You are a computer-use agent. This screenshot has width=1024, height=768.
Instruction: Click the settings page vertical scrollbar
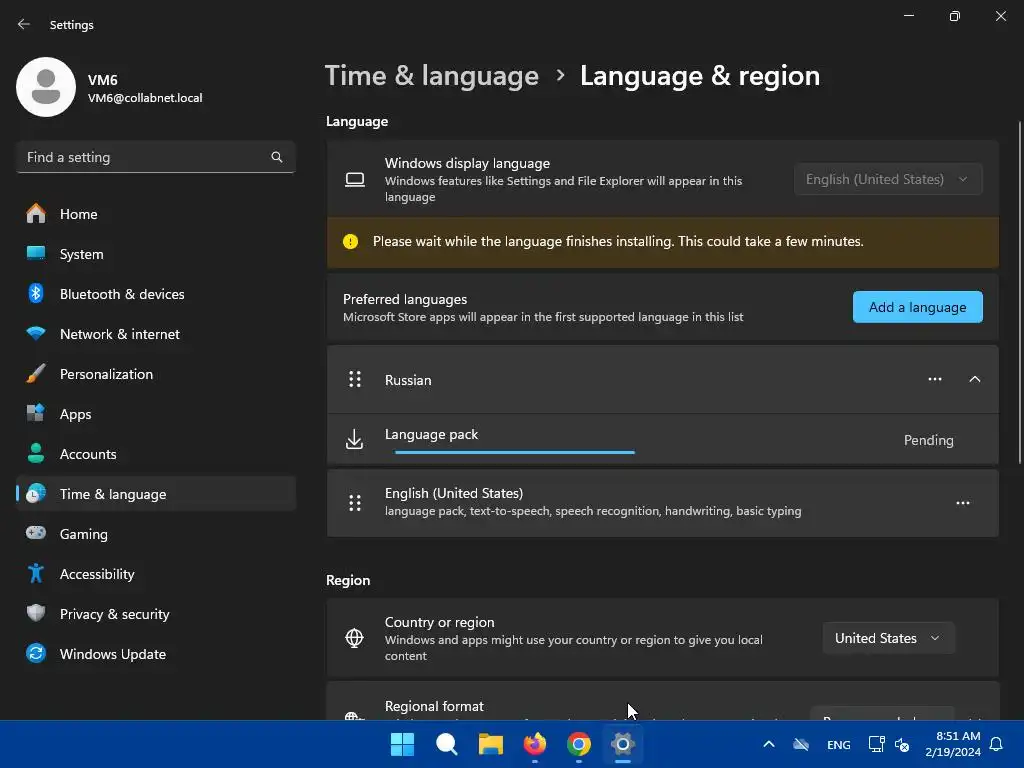1019,293
